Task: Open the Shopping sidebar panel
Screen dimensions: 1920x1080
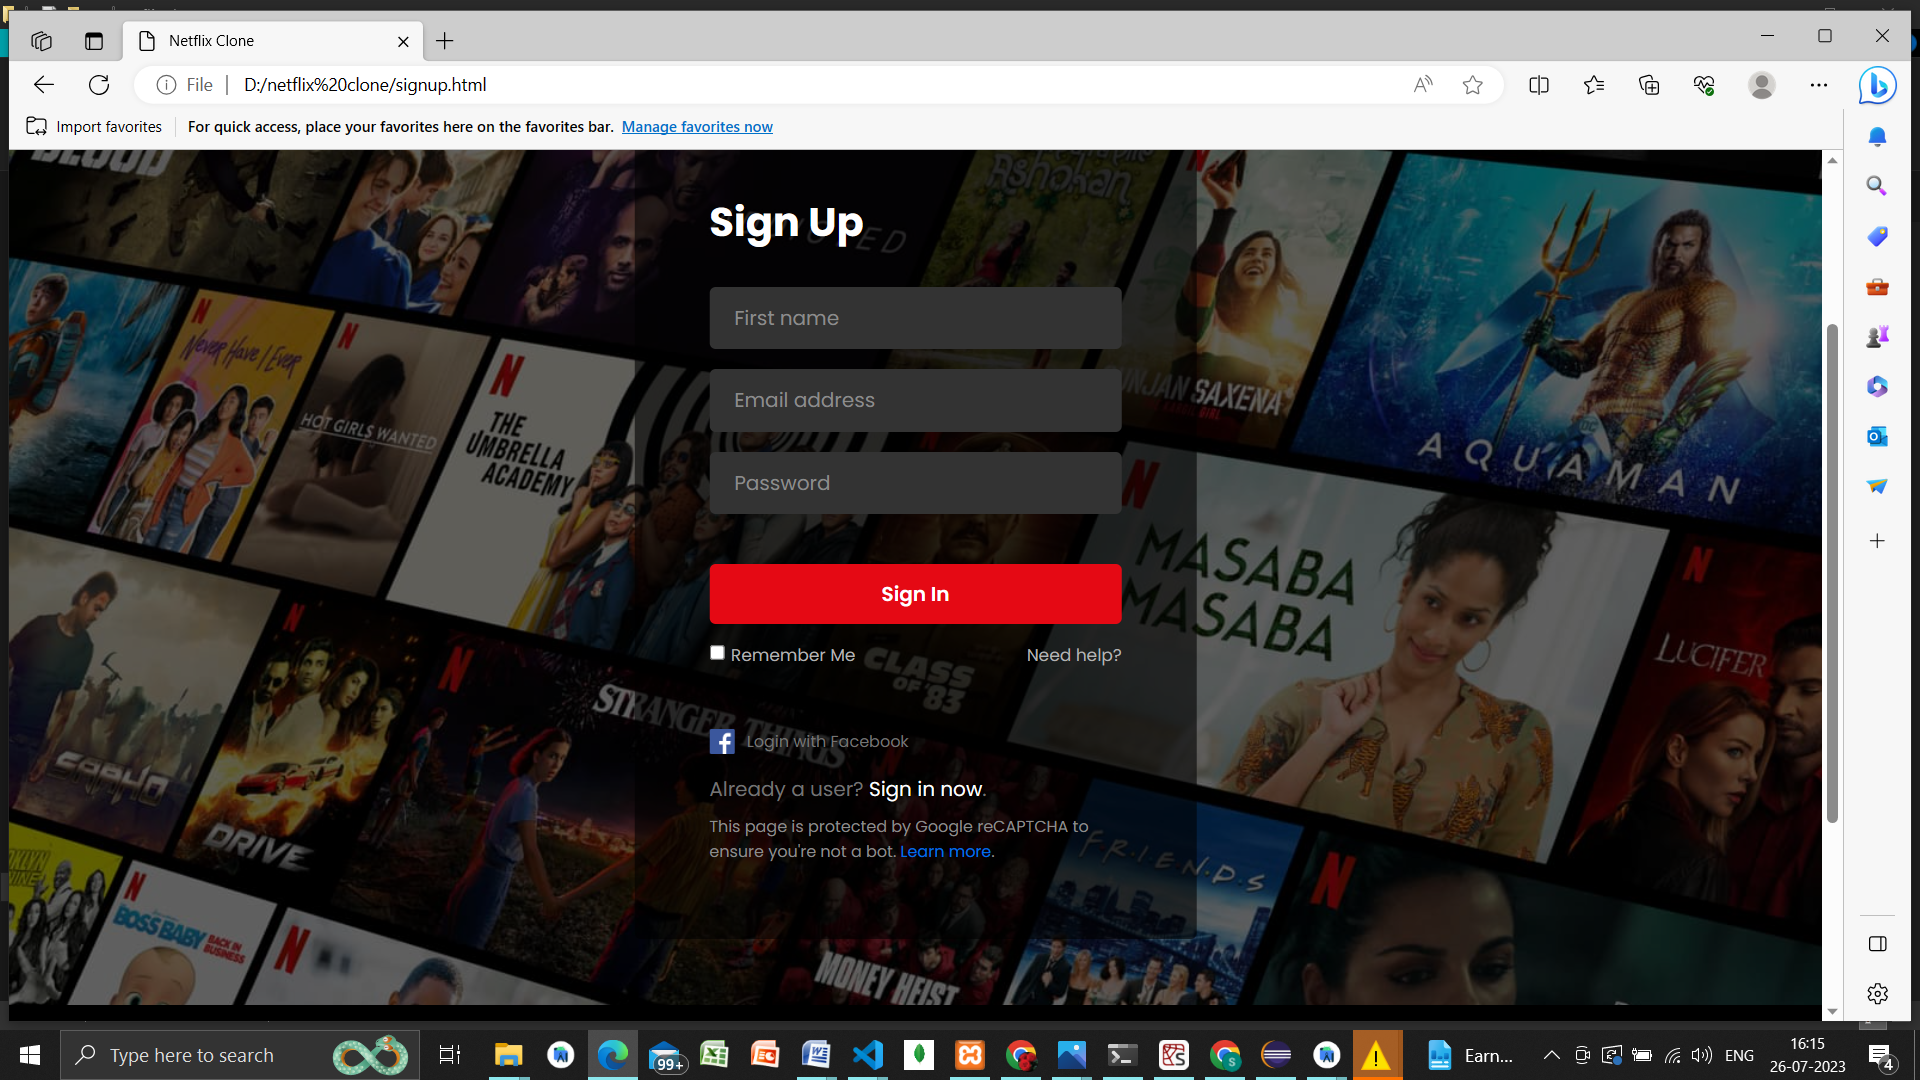Action: (1877, 236)
